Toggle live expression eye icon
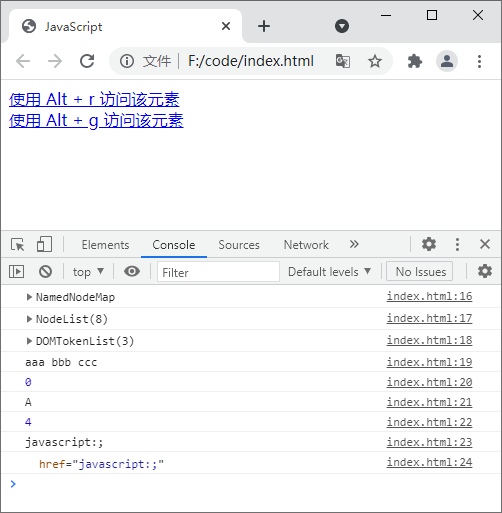The image size is (502, 513). tap(132, 271)
